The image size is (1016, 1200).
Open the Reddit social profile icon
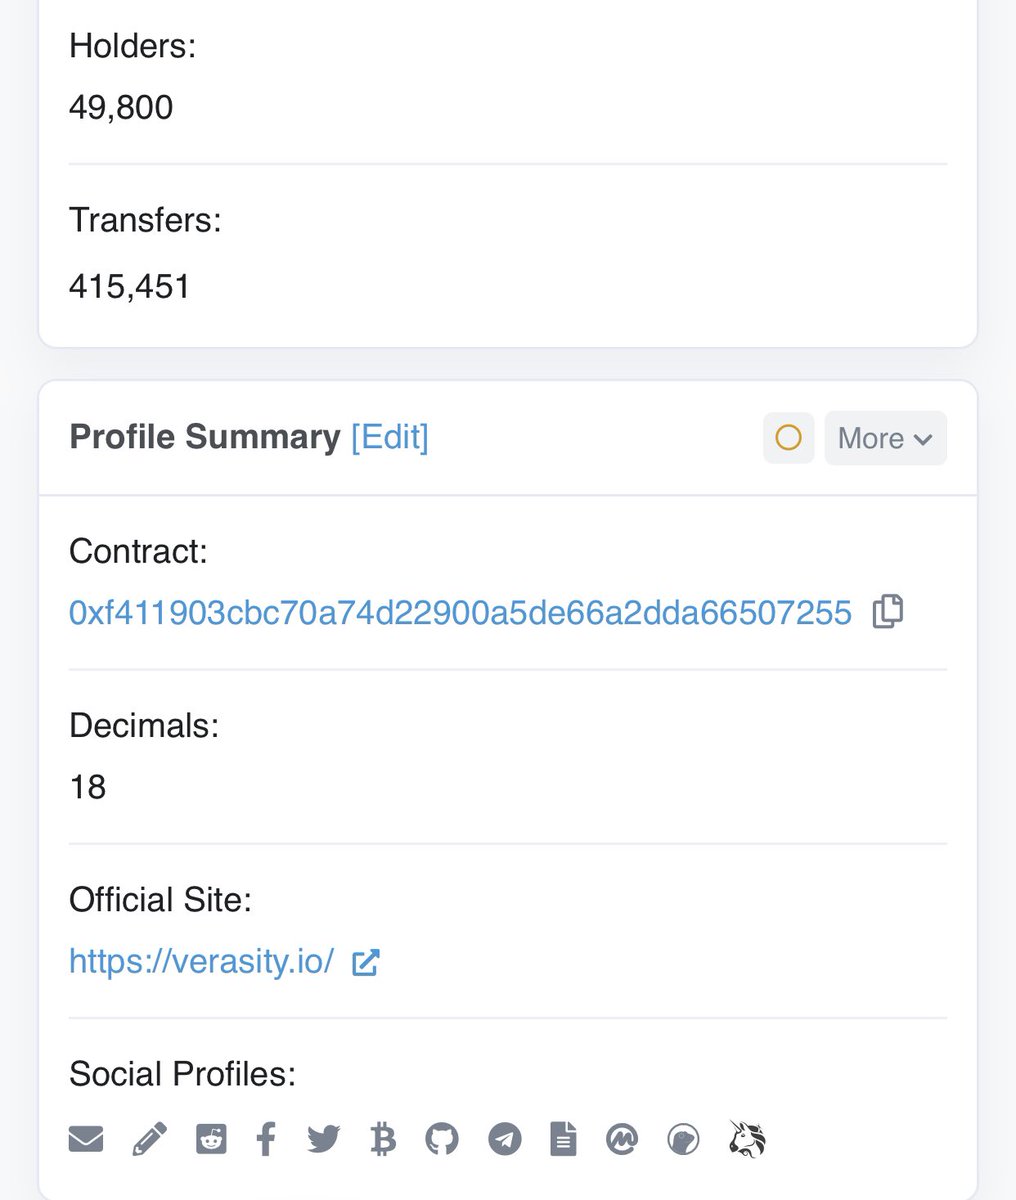point(211,1139)
